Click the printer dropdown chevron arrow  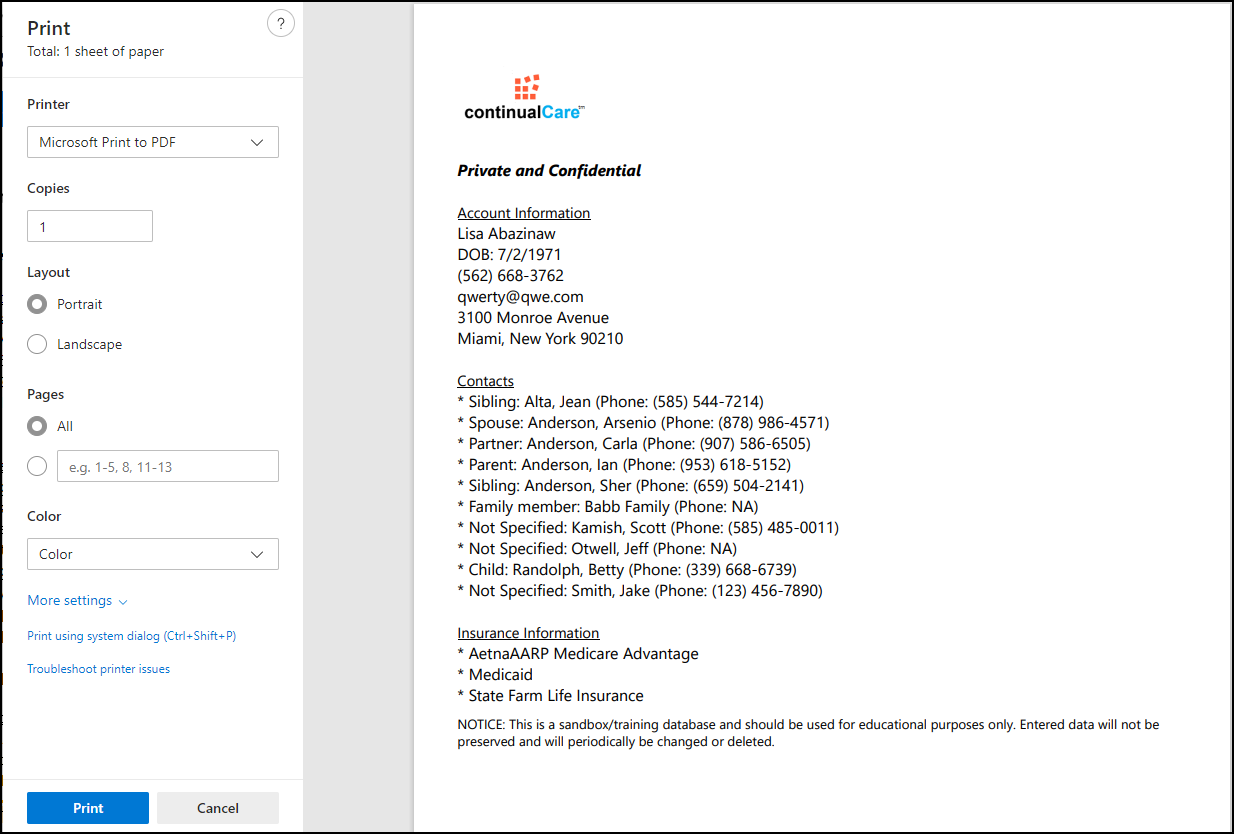[x=257, y=142]
